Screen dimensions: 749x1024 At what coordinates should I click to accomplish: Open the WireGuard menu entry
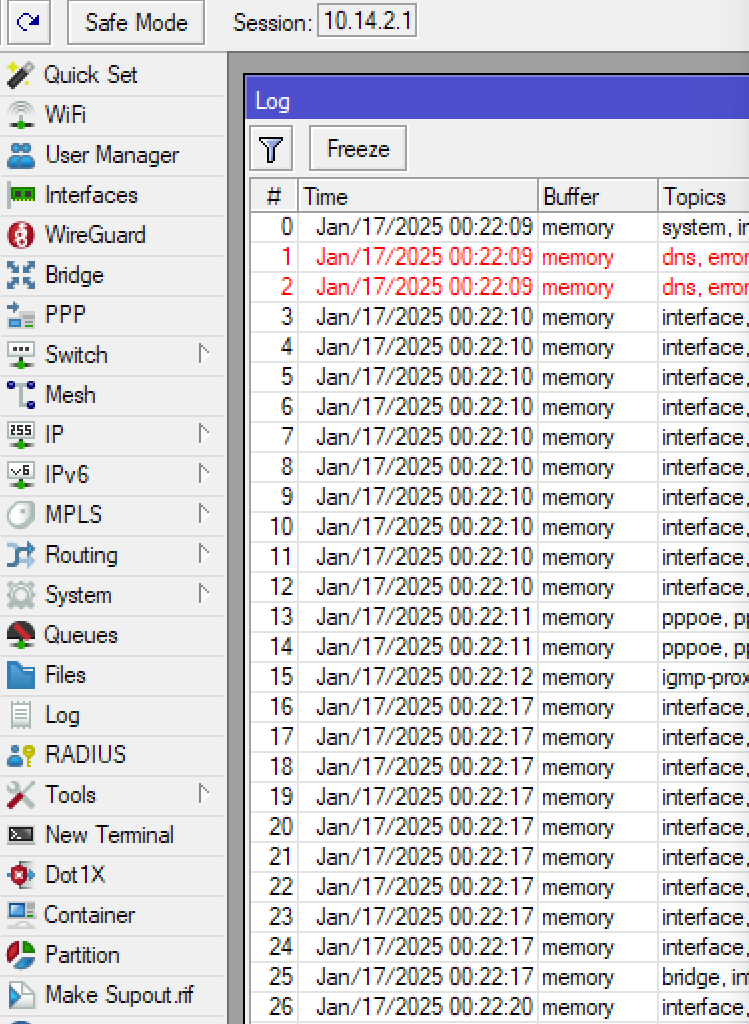pos(112,235)
